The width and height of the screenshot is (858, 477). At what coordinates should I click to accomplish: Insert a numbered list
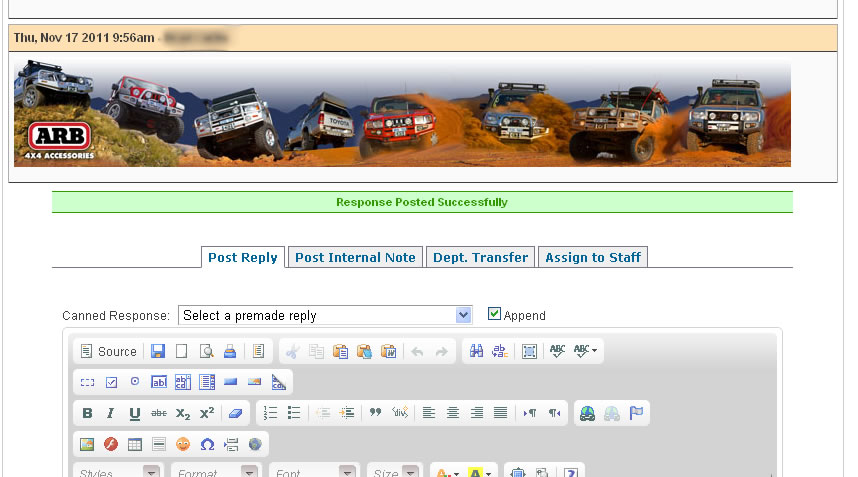point(270,413)
